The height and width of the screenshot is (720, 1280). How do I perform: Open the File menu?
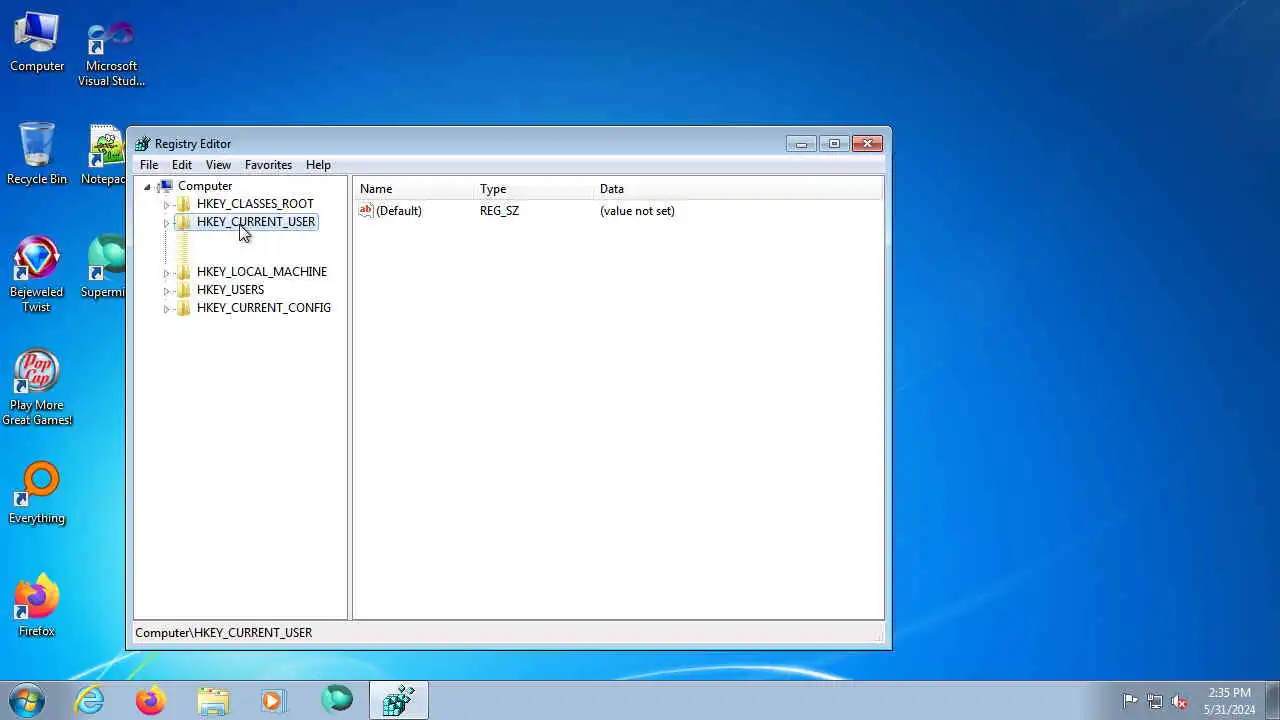149,165
